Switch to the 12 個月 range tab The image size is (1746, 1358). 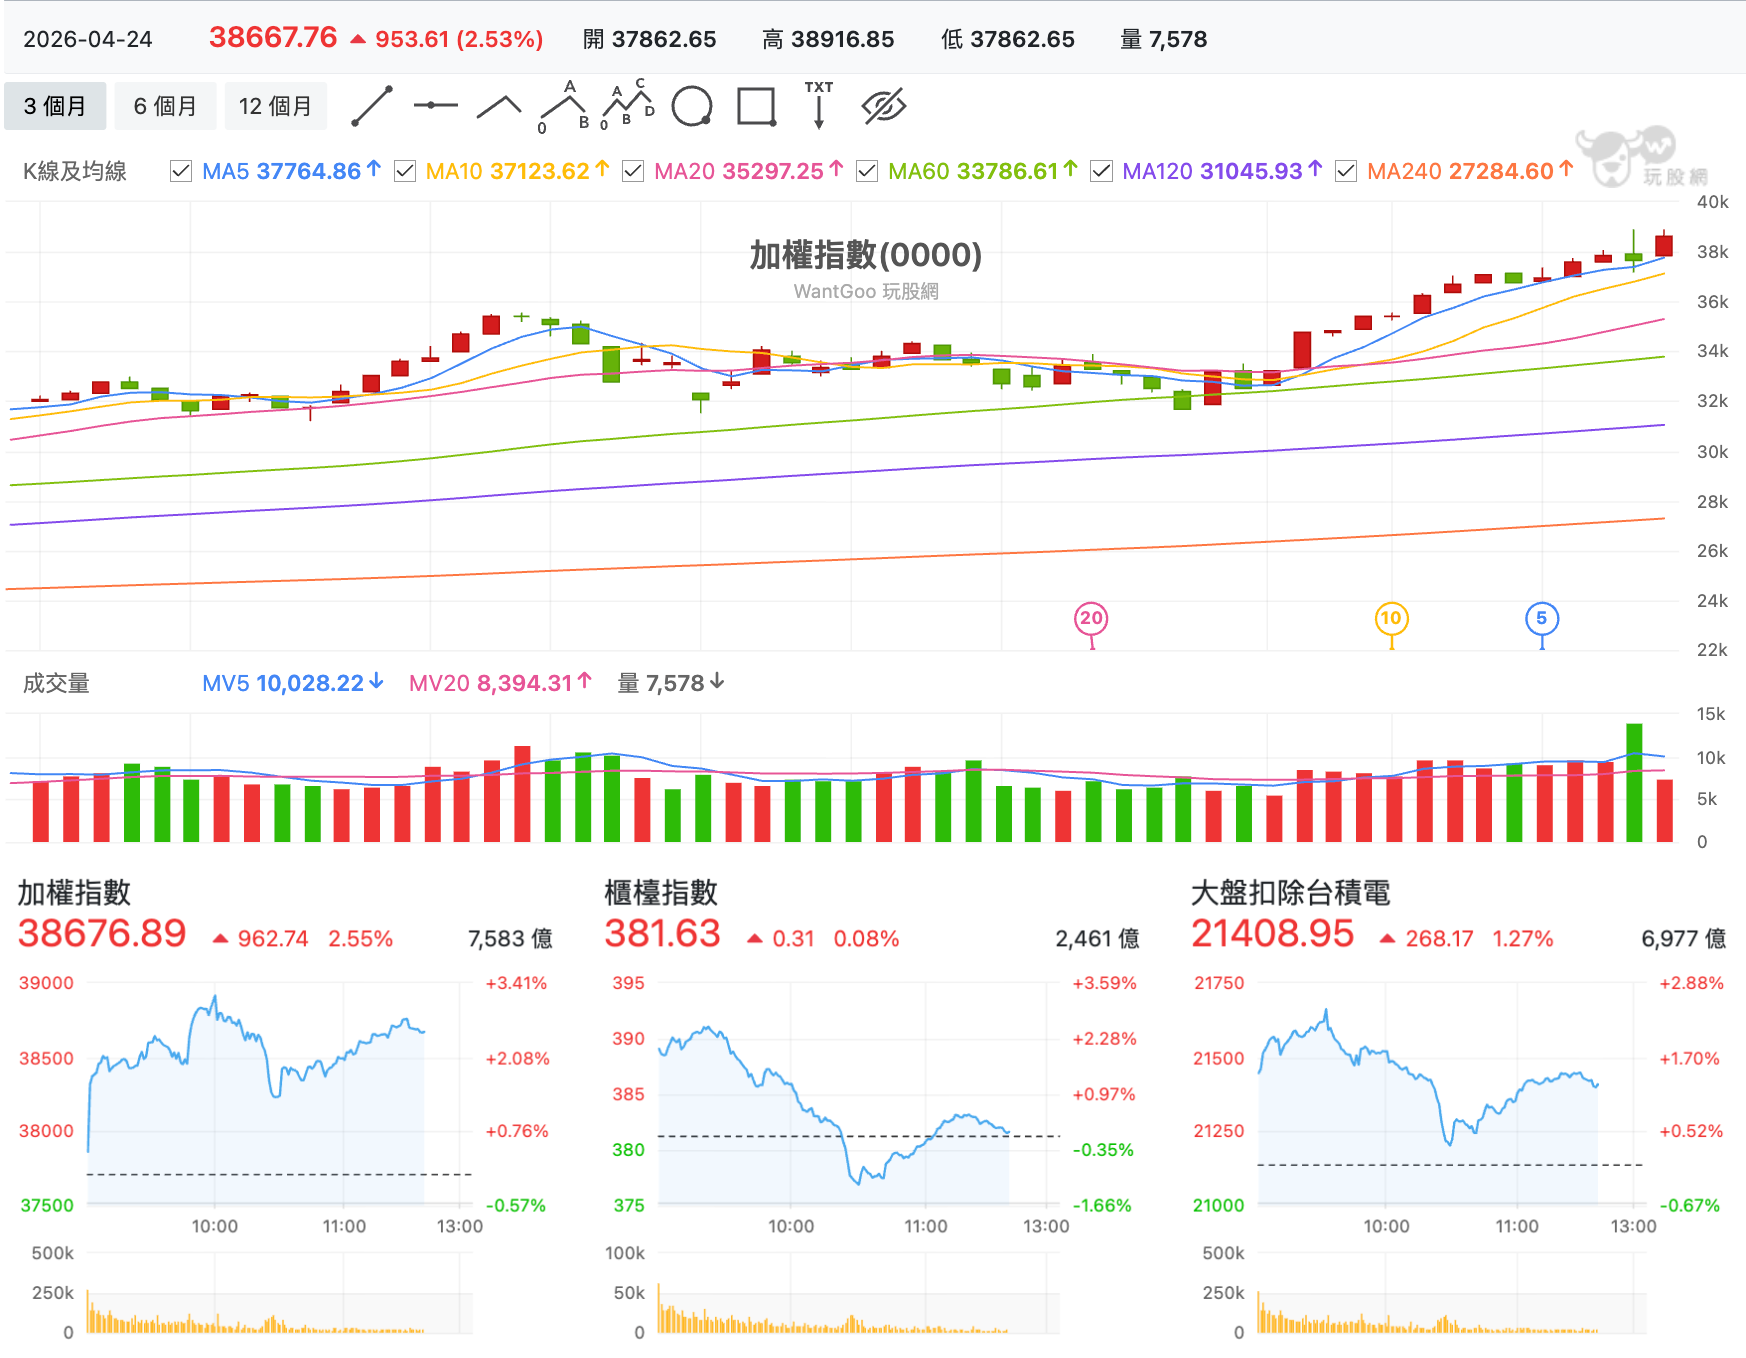[x=275, y=106]
